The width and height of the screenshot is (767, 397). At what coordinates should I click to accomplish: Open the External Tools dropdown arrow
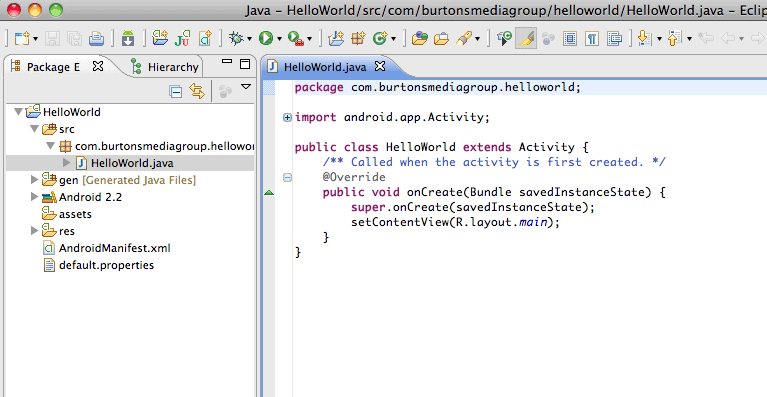[x=310, y=39]
